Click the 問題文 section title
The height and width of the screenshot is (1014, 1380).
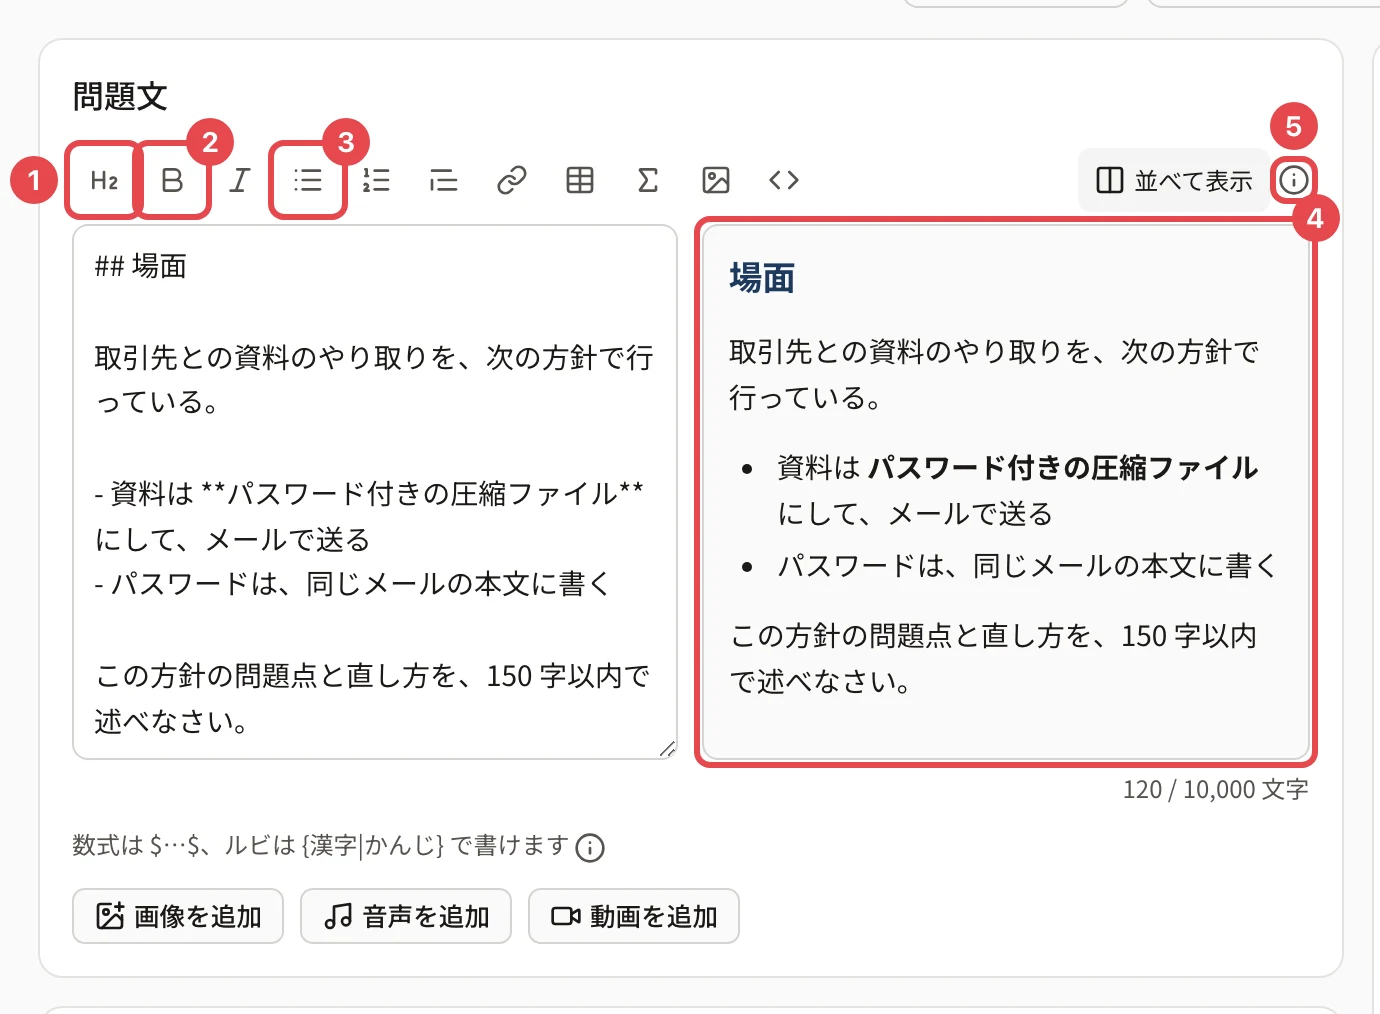coord(120,97)
